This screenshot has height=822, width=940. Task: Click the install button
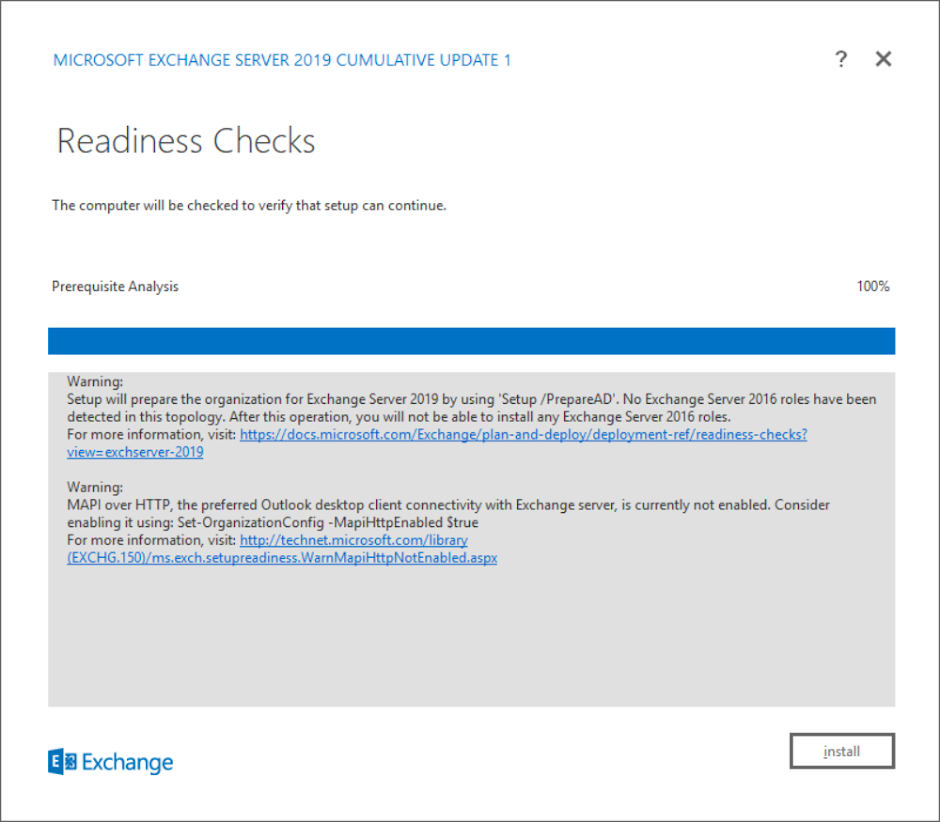click(842, 751)
